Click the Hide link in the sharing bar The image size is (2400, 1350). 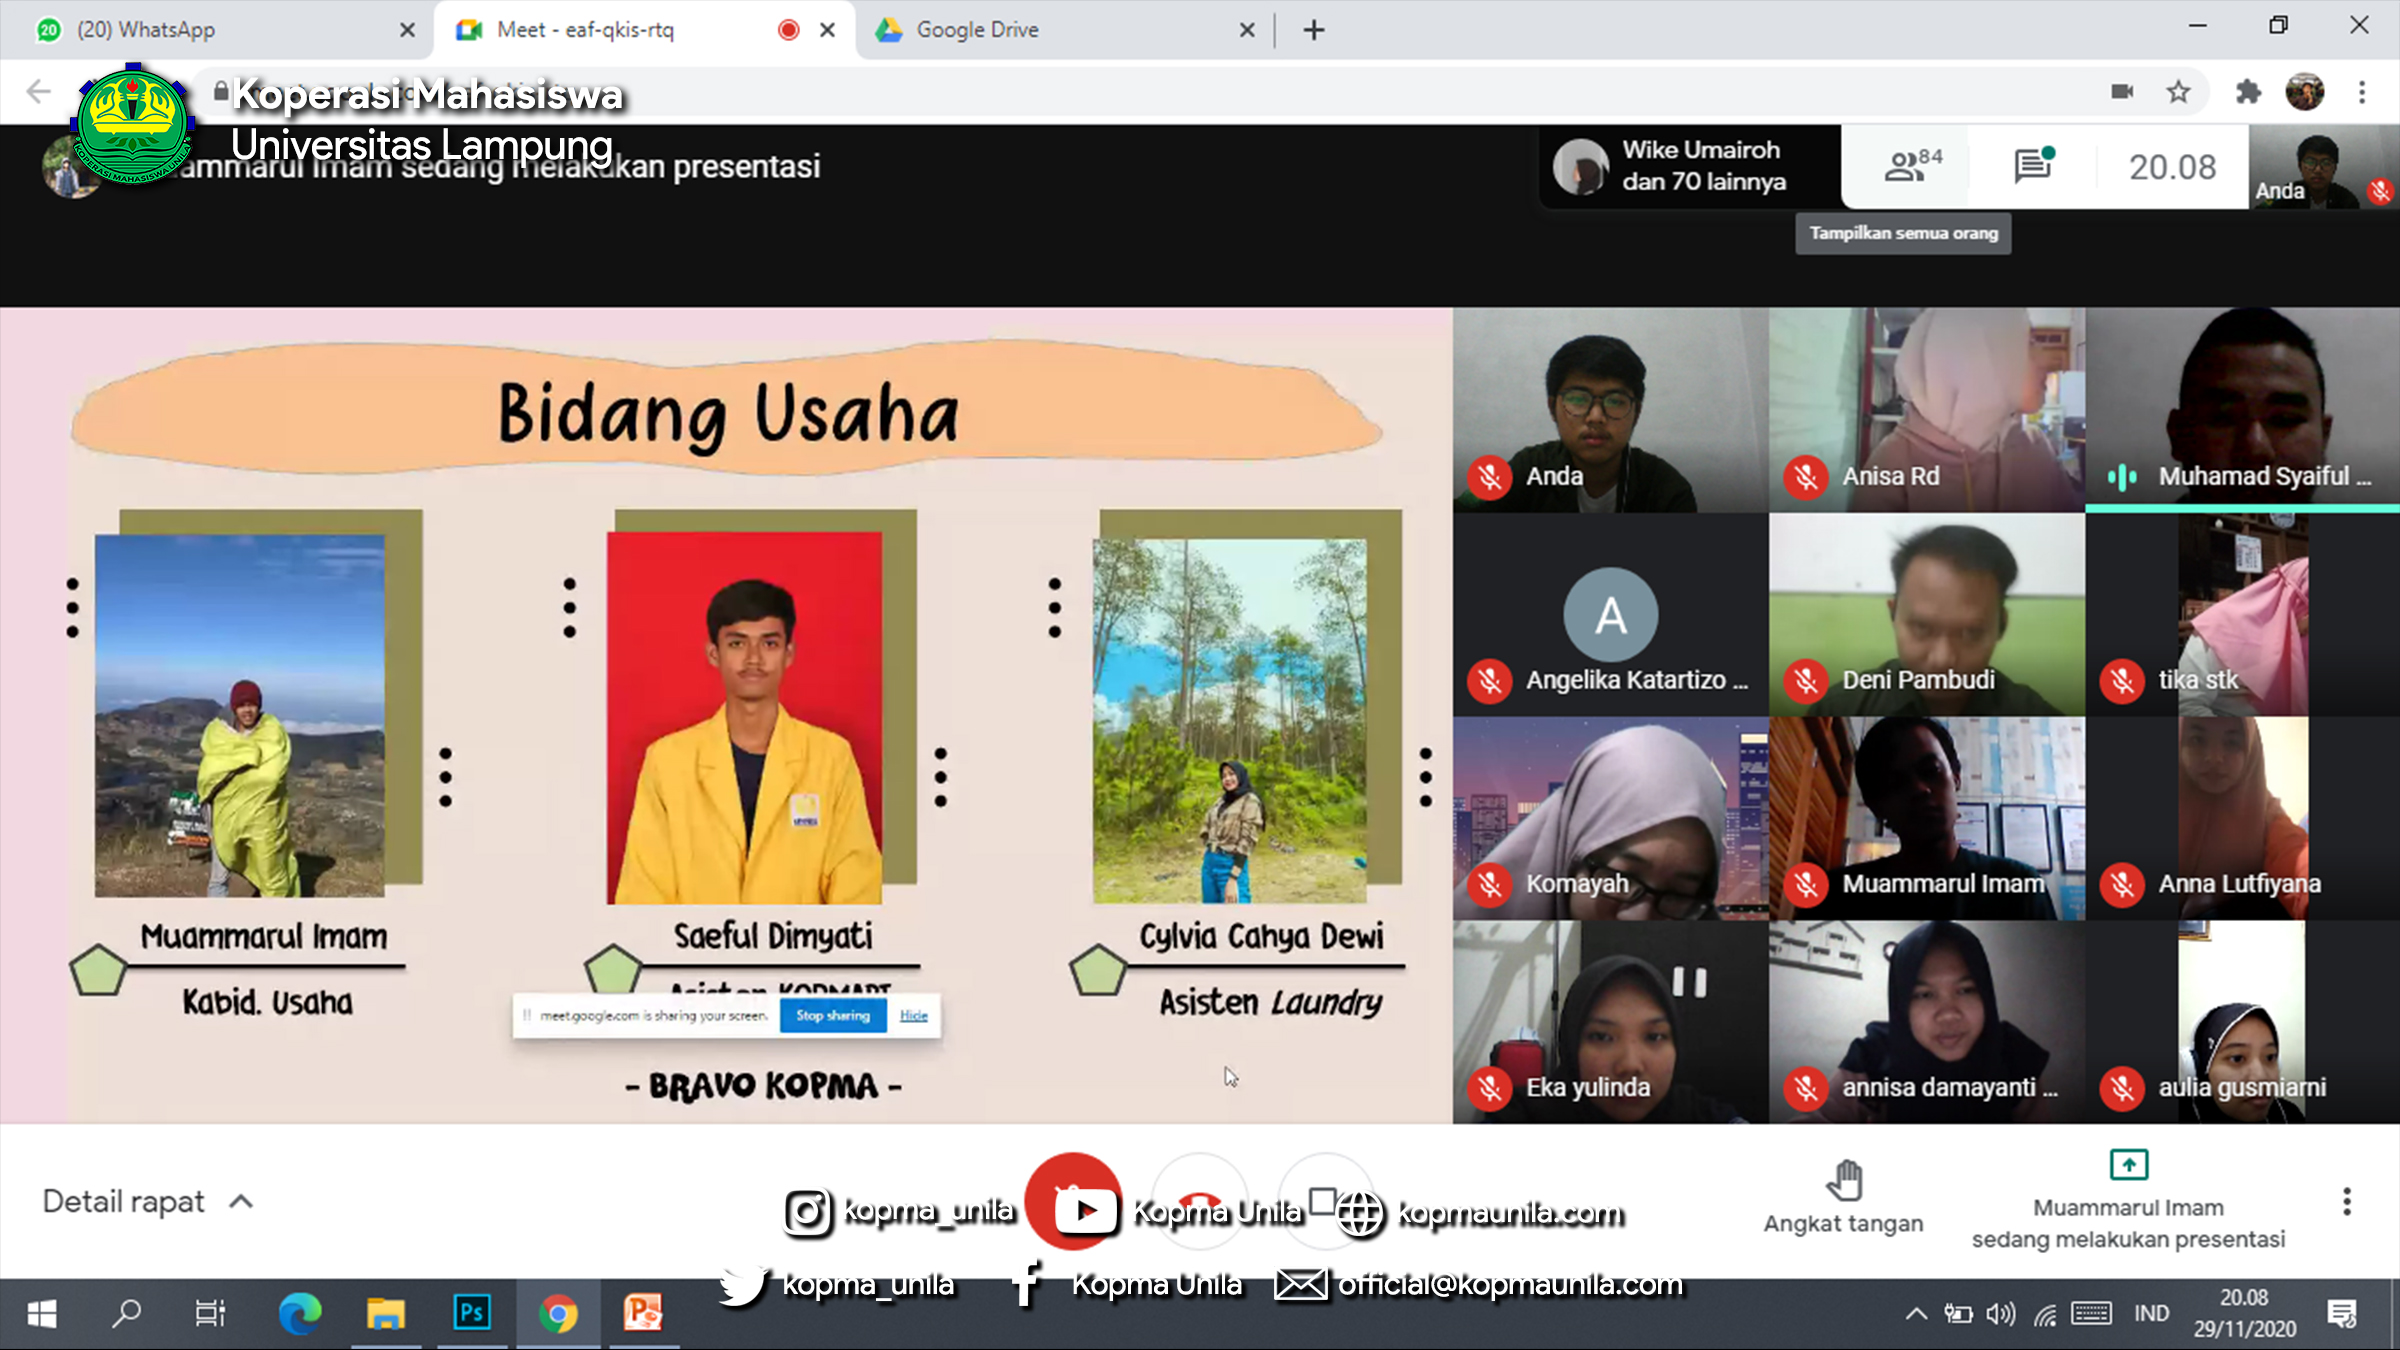point(912,1015)
